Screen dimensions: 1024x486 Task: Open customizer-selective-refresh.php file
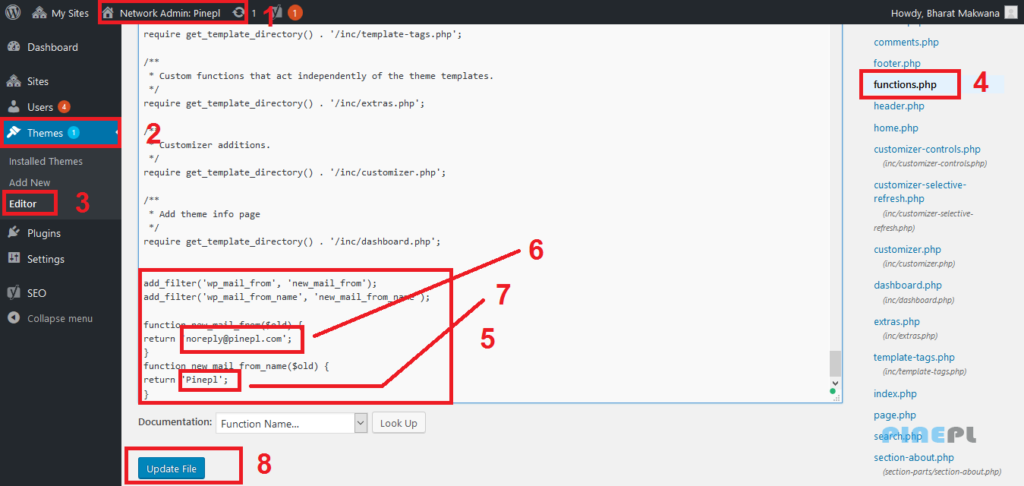(x=920, y=191)
